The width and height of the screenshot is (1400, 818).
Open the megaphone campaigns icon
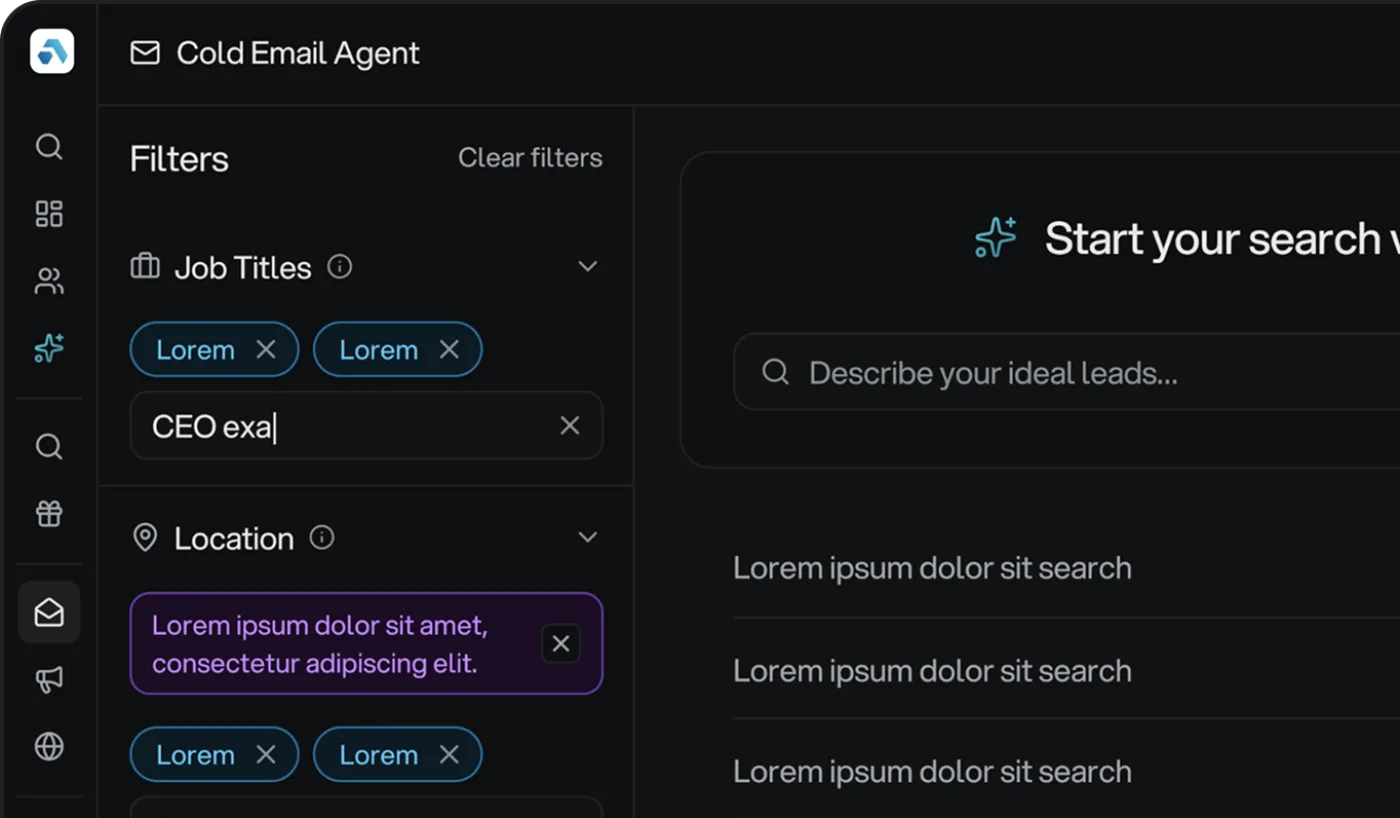[48, 679]
